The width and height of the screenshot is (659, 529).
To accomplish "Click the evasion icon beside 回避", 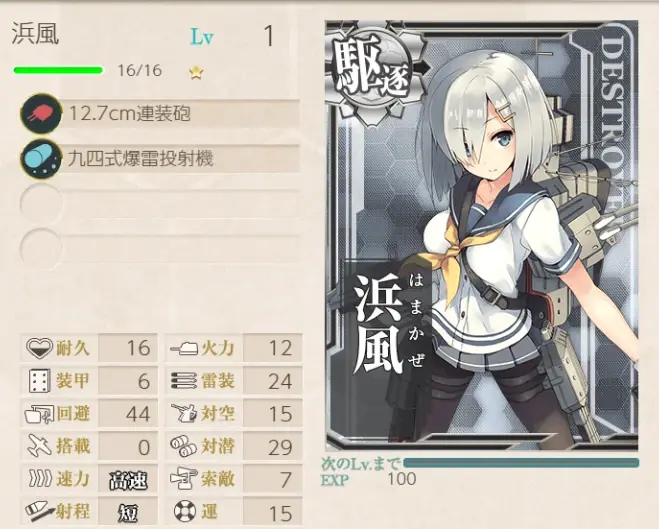I will coord(39,414).
